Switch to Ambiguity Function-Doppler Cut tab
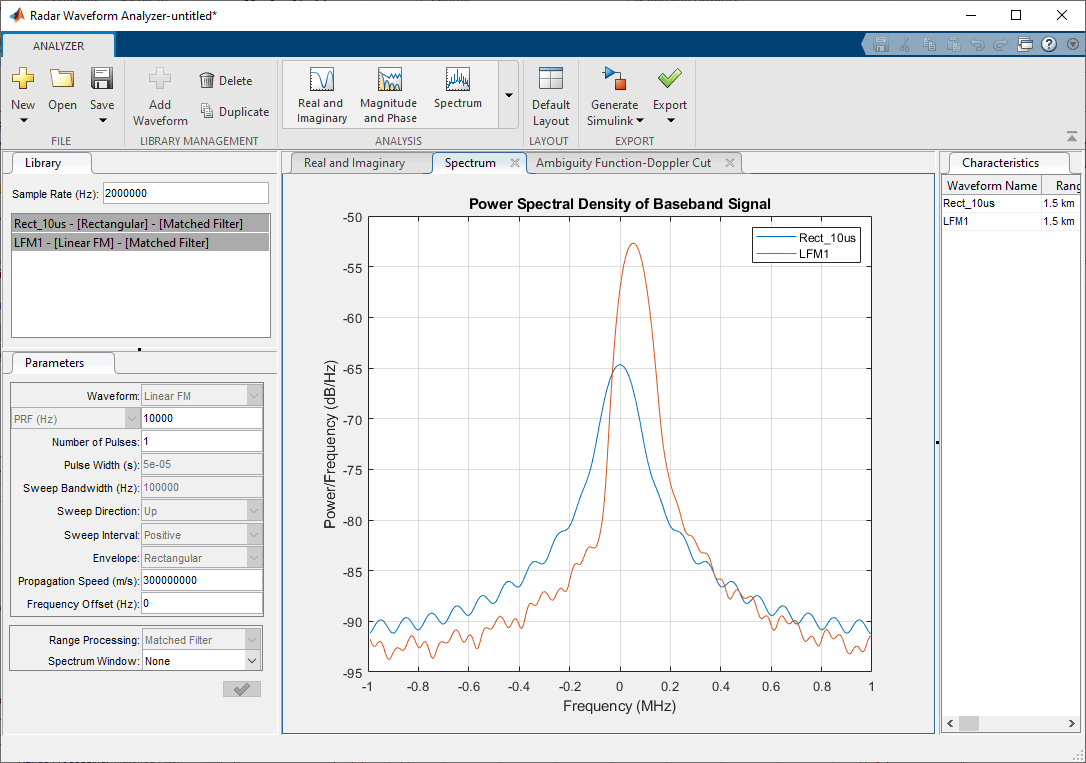The height and width of the screenshot is (763, 1086). click(x=623, y=163)
